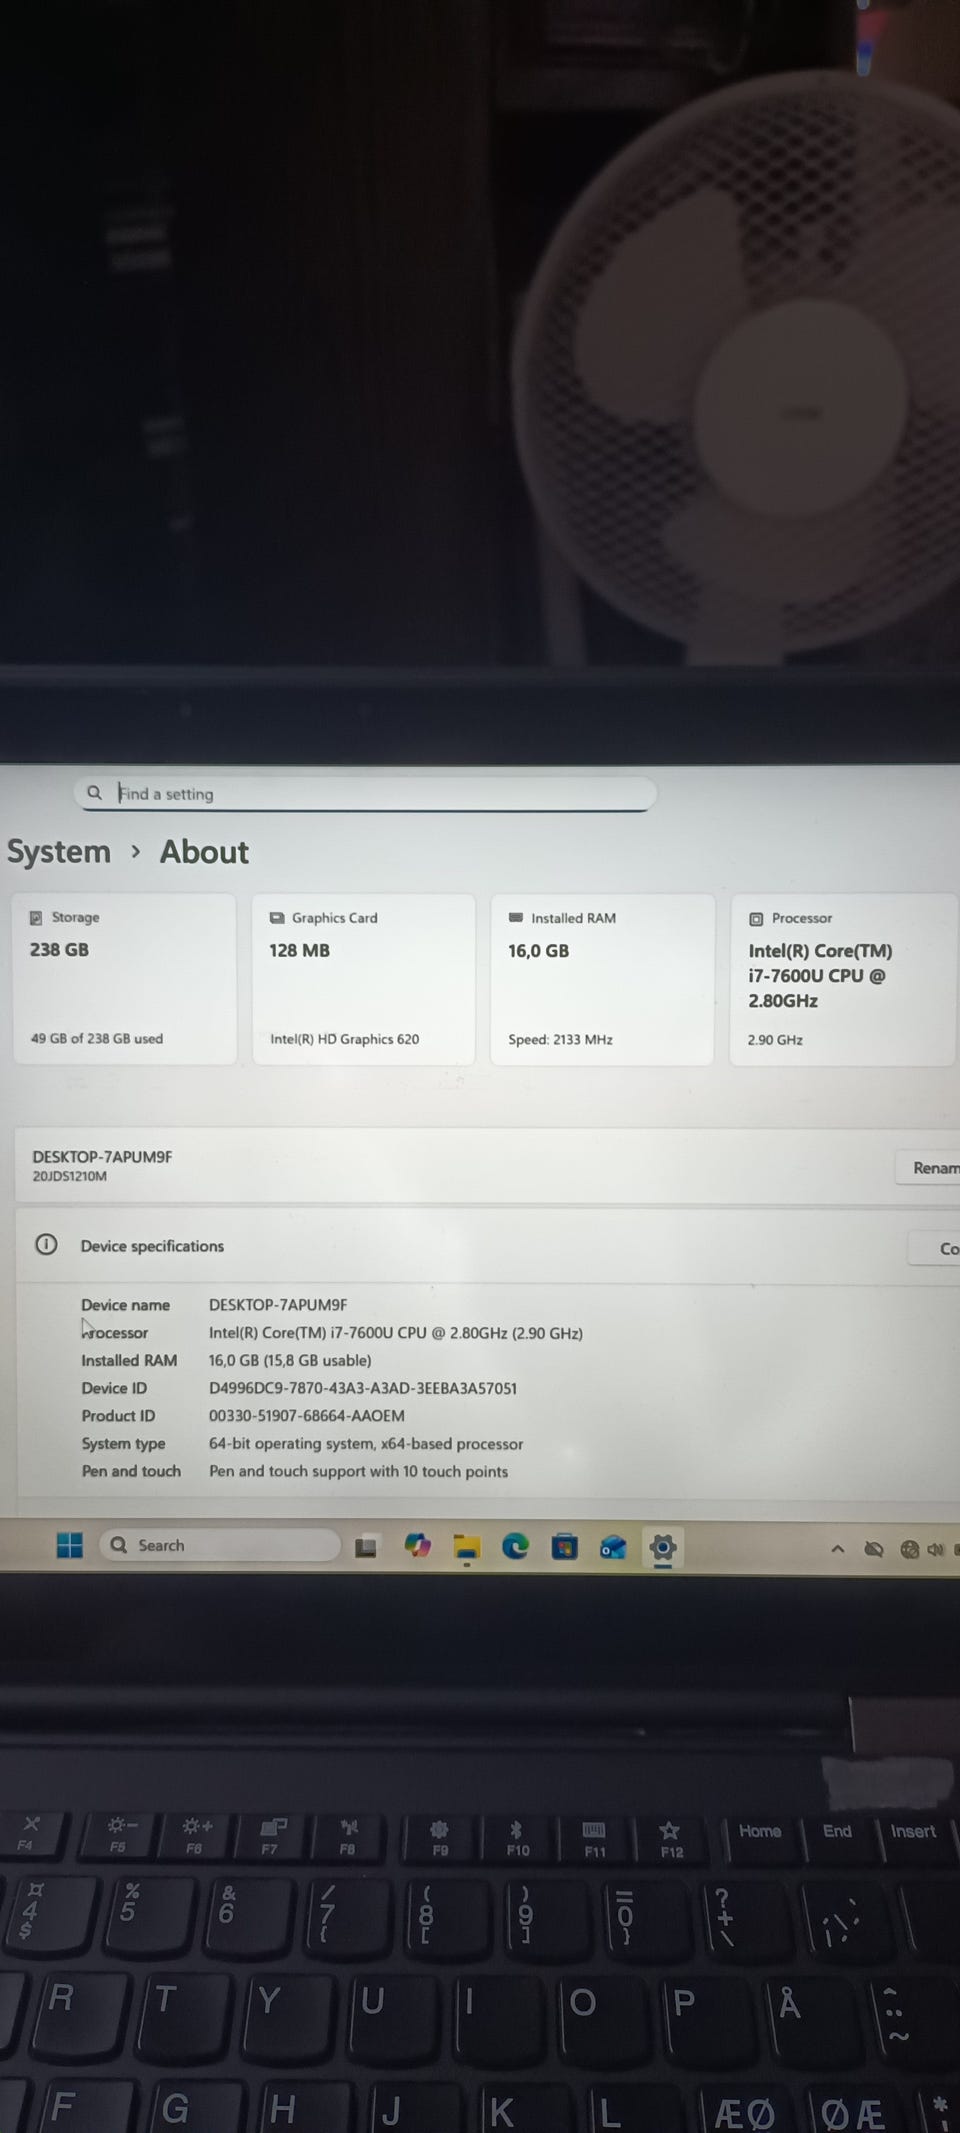The width and height of the screenshot is (960, 2133).
Task: Focus the Find a setting field
Action: [x=365, y=794]
